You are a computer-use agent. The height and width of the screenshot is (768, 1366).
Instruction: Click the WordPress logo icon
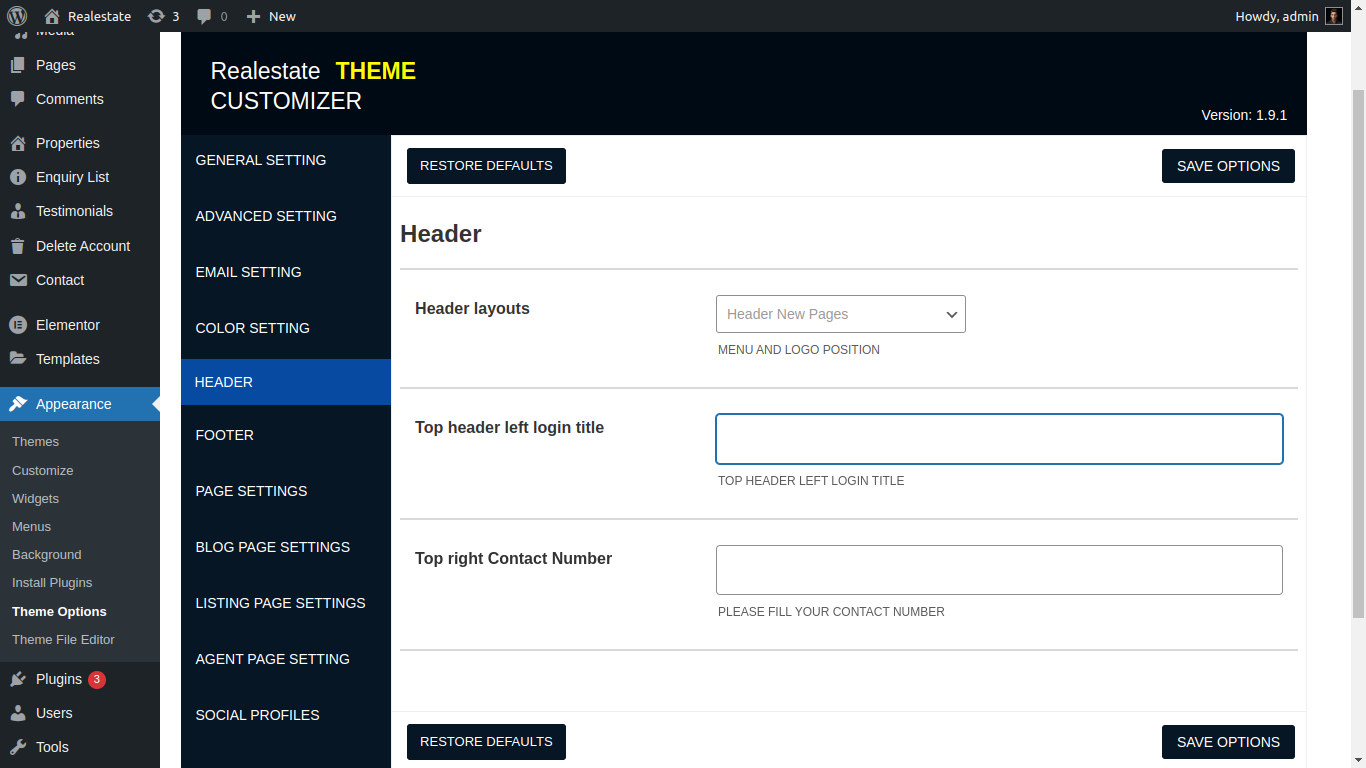(17, 16)
